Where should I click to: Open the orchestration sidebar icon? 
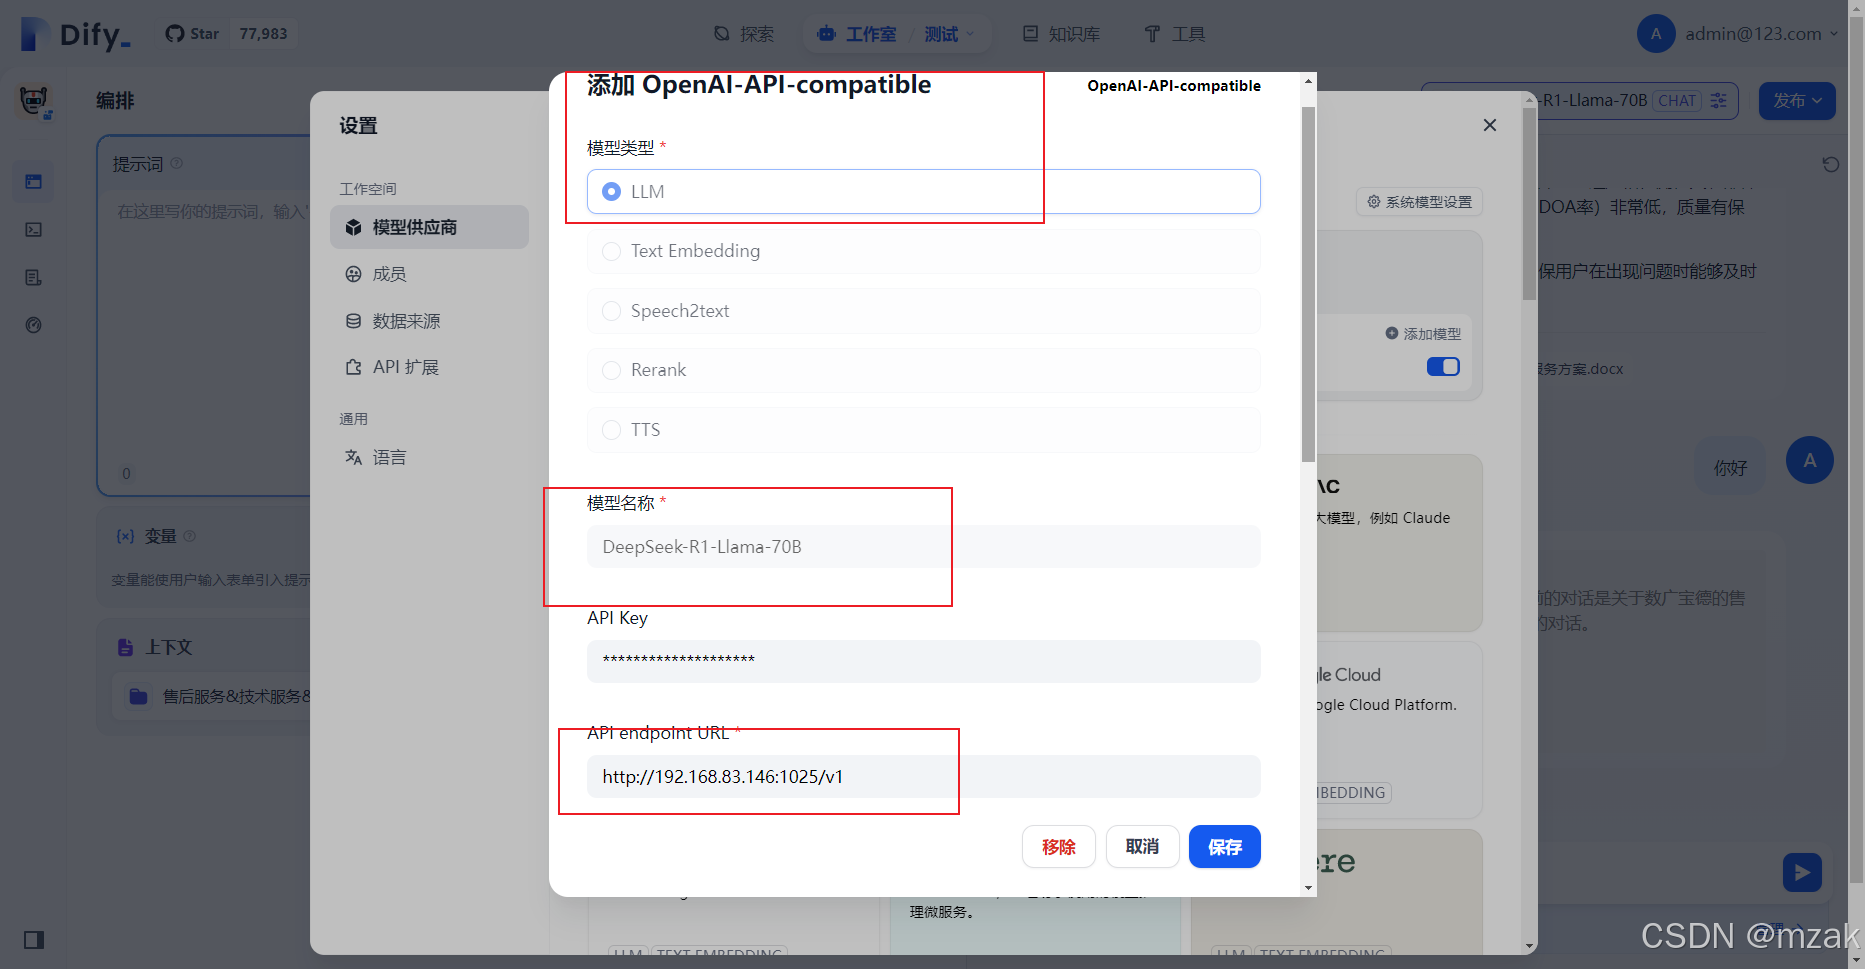click(33, 182)
